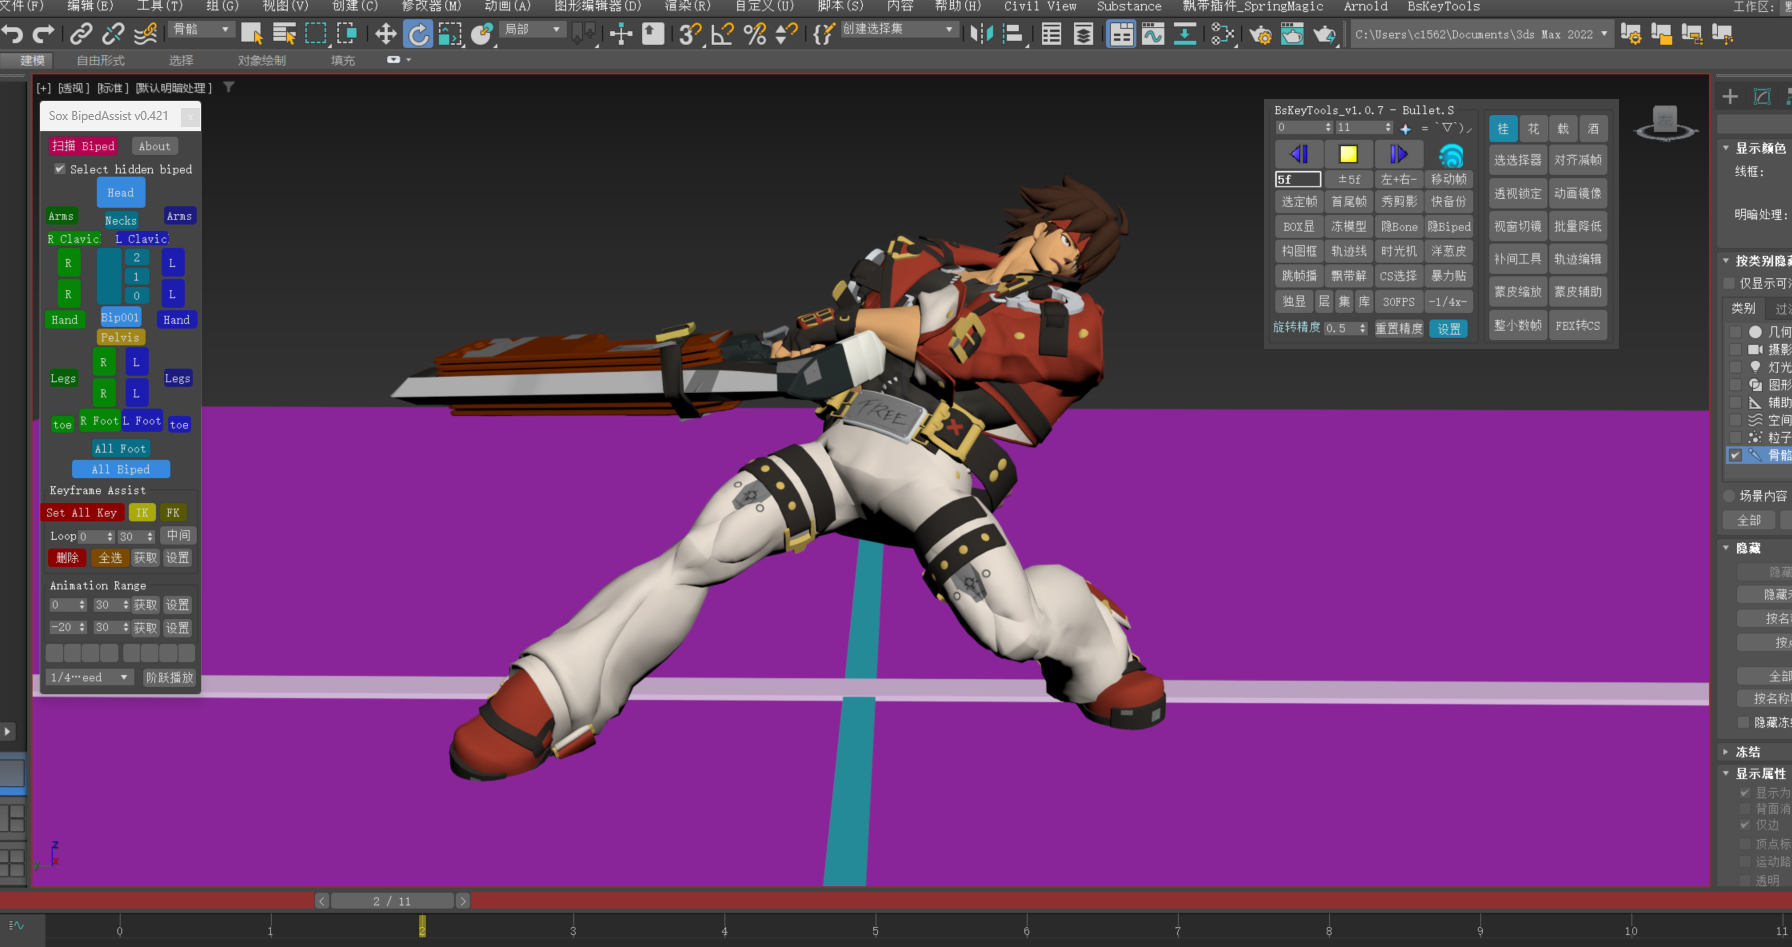1792x947 pixels.
Task: Collapse the 显示属性 rollout
Action: (x=1726, y=774)
